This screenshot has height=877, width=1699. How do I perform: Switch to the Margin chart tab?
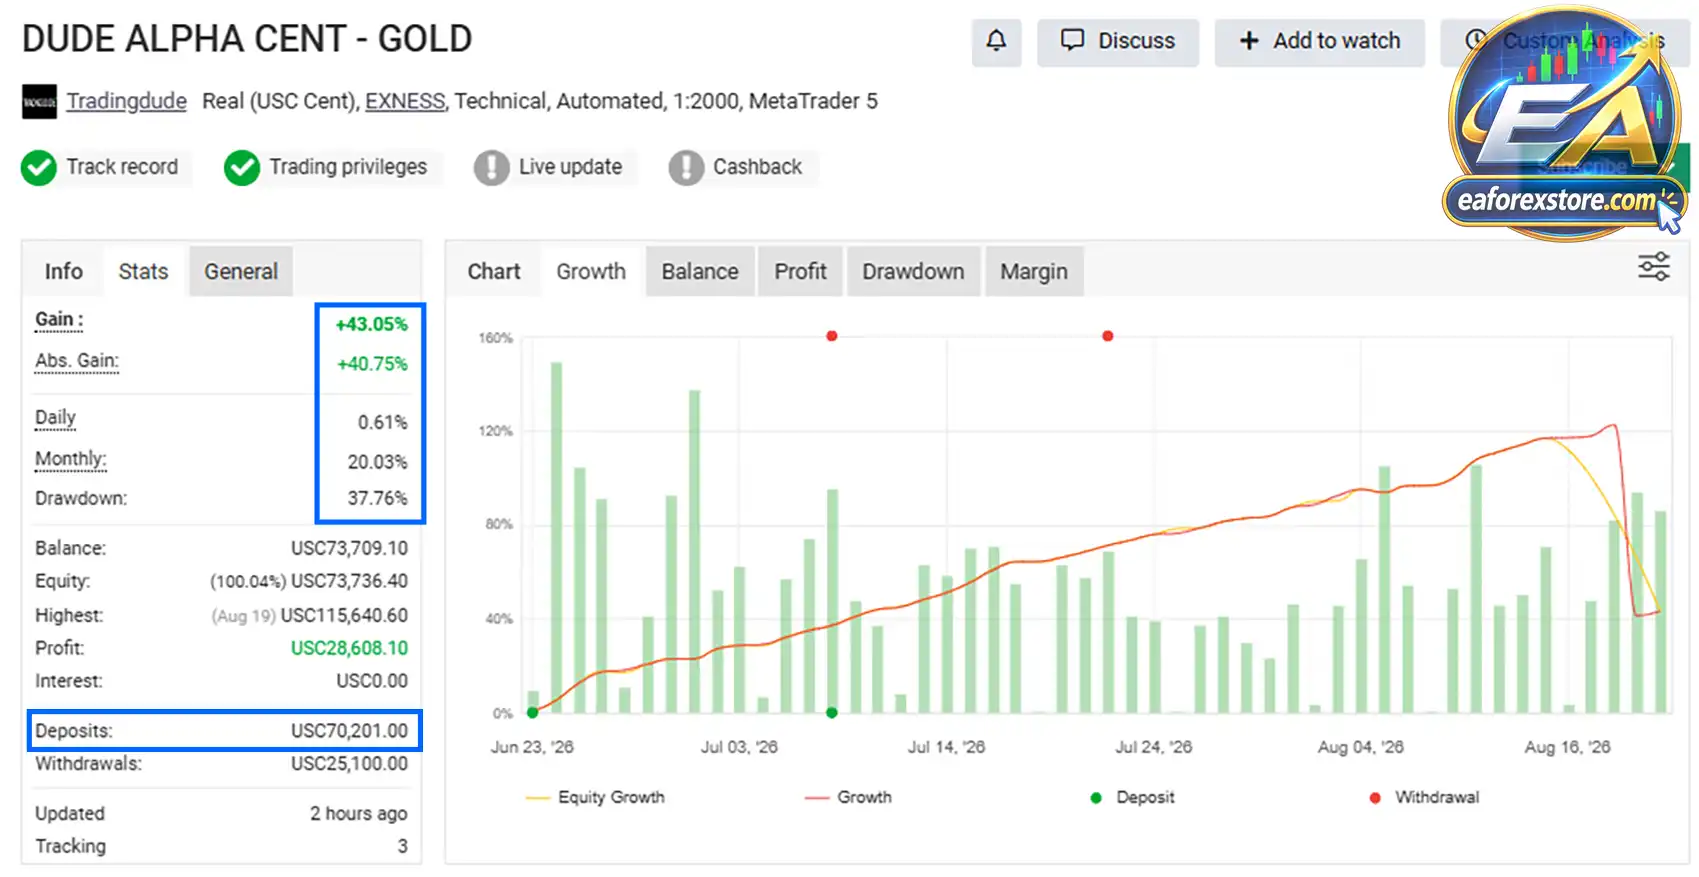coord(1034,271)
